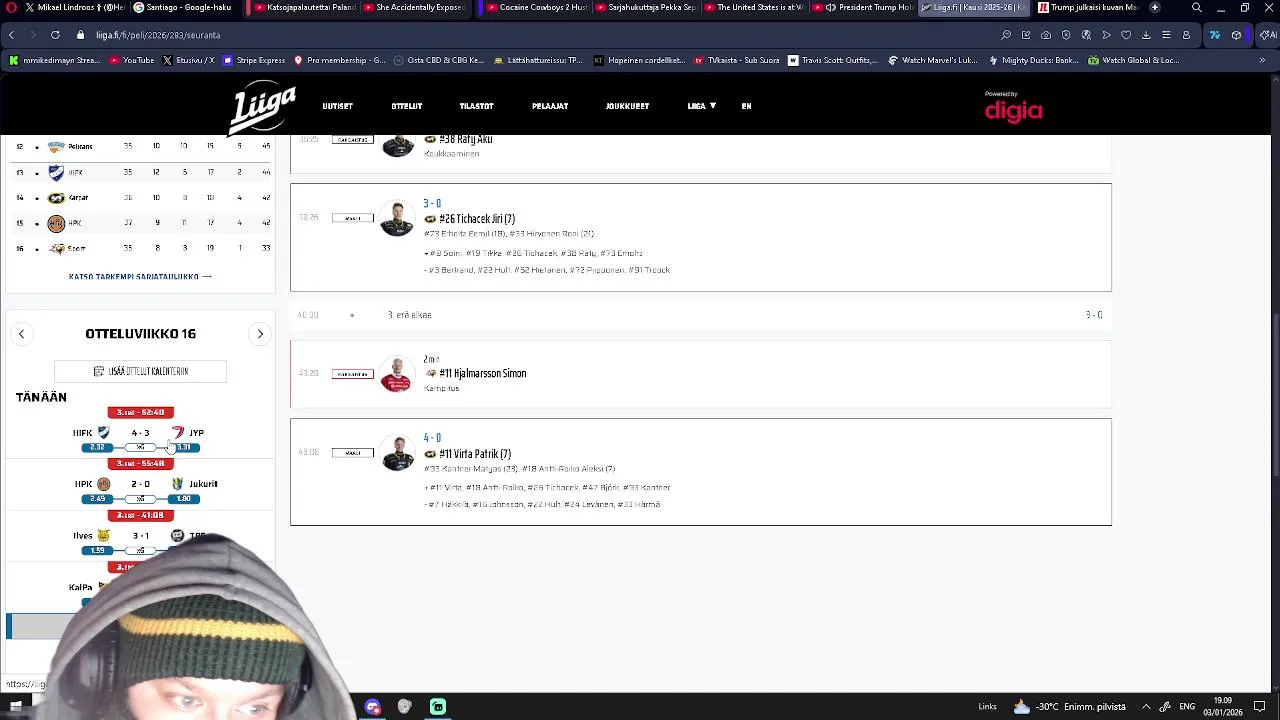Click the Digia sponsor logo
The image size is (1280, 720).
[1013, 108]
